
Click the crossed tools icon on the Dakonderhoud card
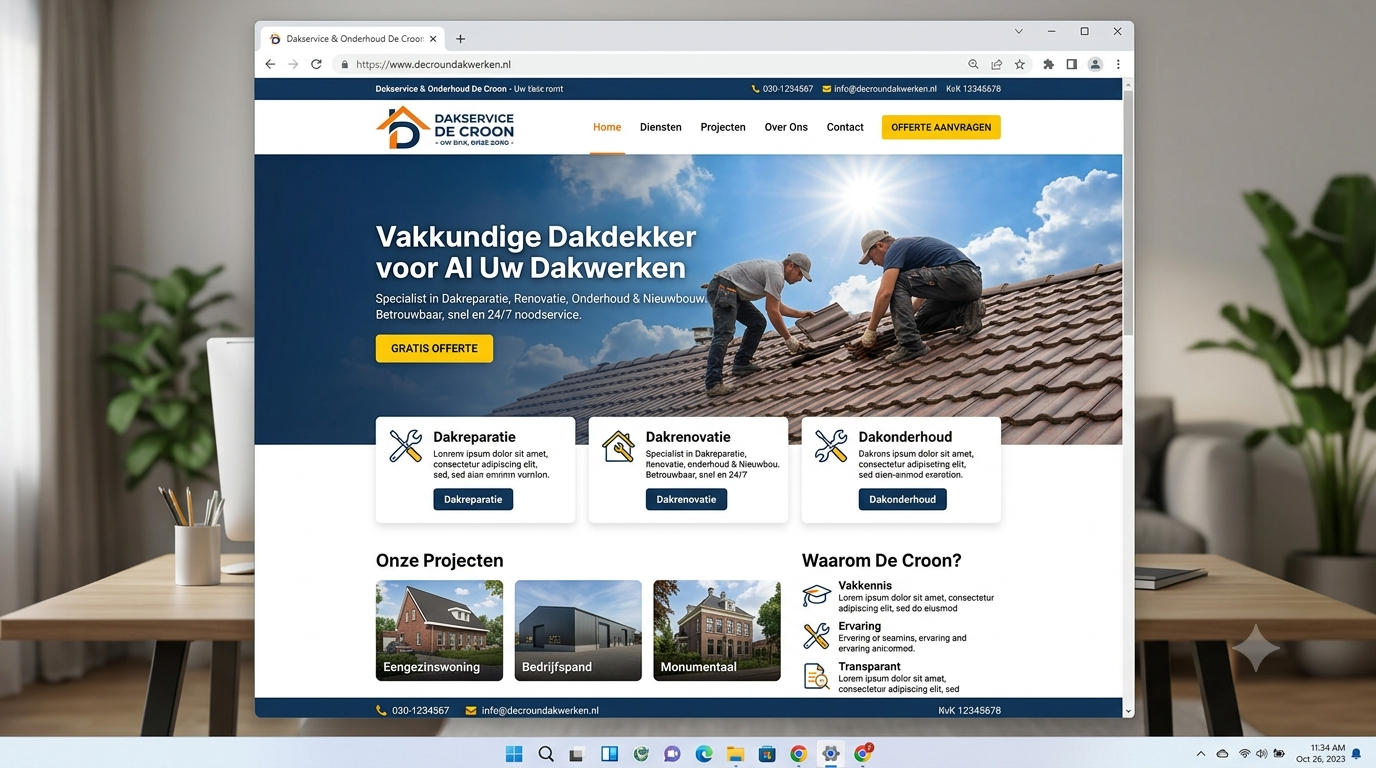[x=831, y=446]
